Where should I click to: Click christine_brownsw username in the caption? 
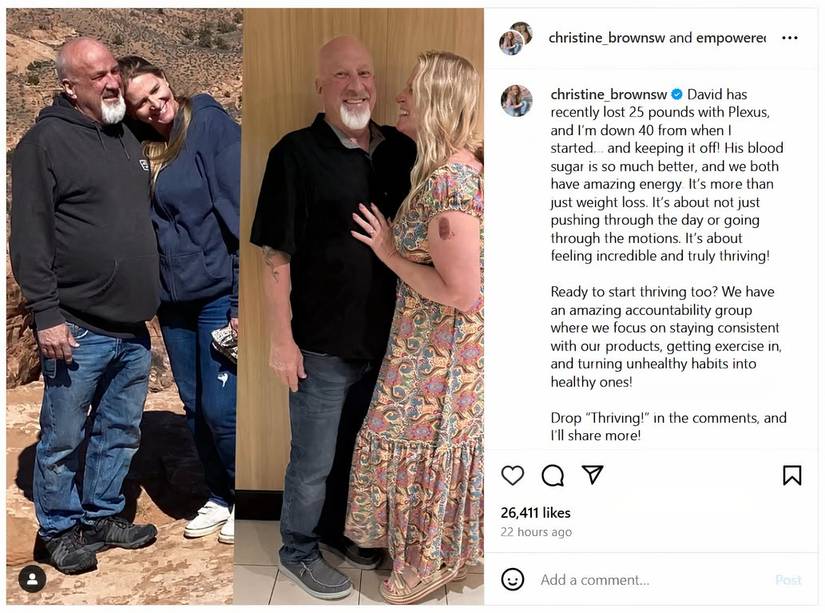[x=609, y=94]
